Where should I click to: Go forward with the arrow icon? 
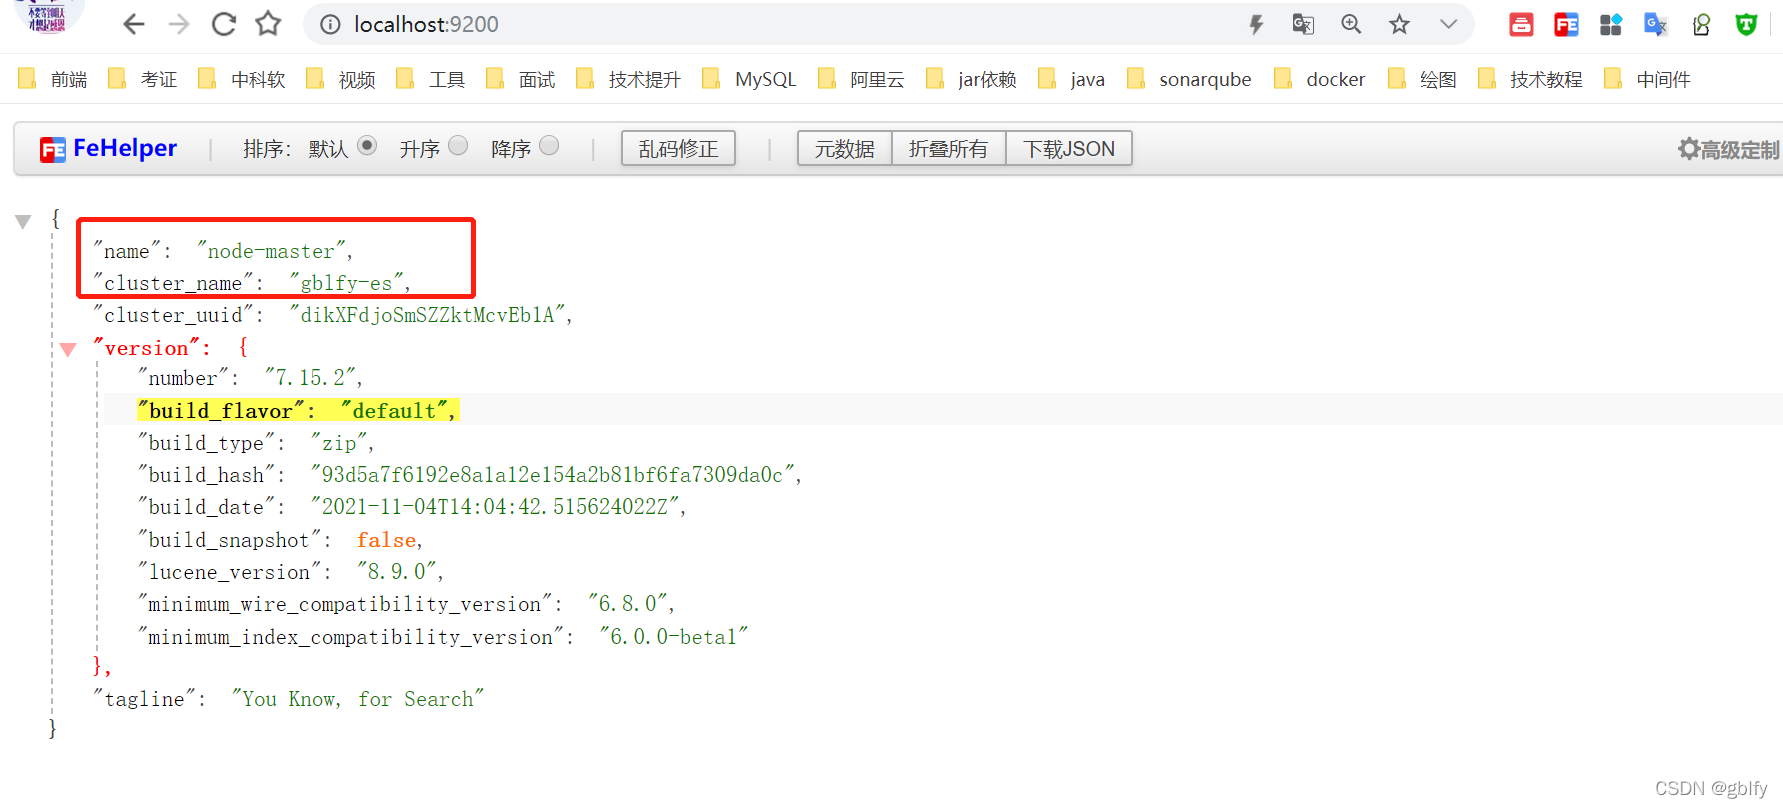pos(179,24)
